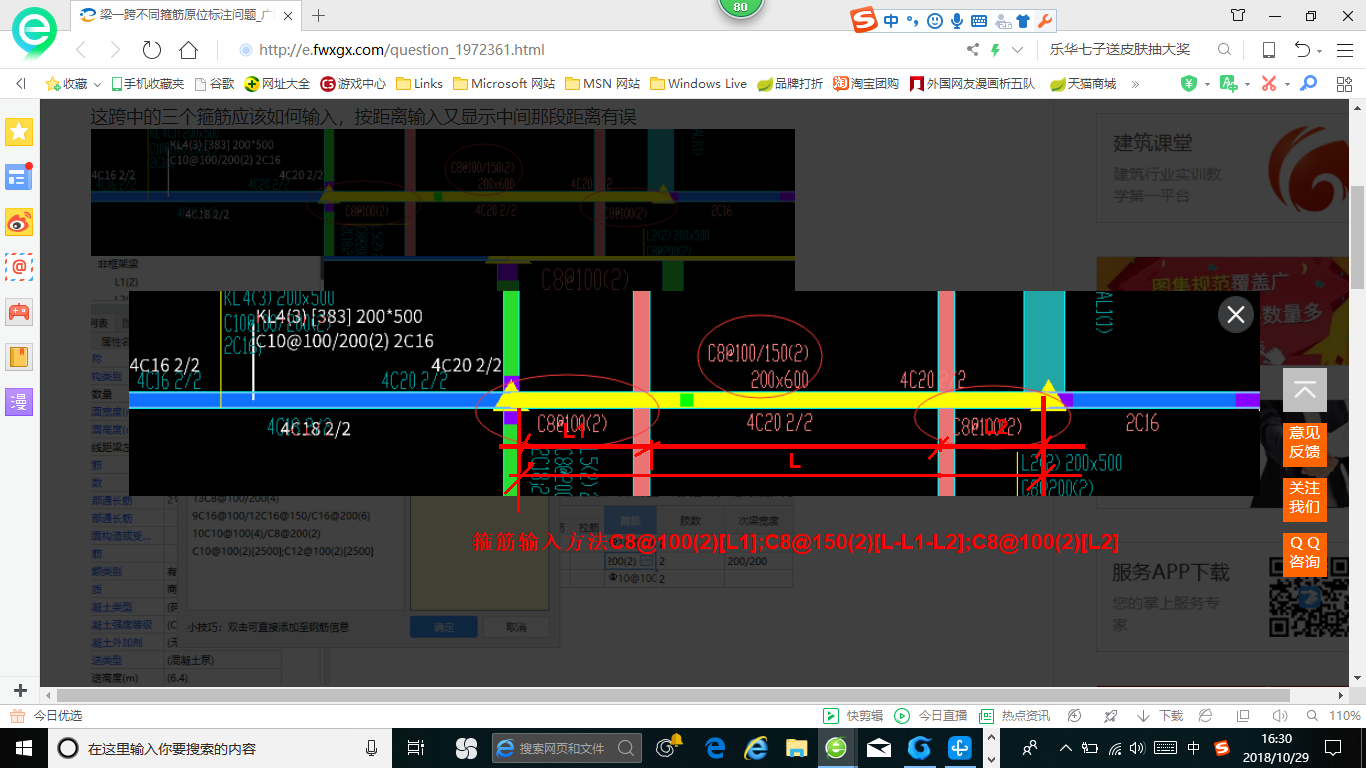
Task: Open the sidebar favorites star icon
Action: coord(19,132)
